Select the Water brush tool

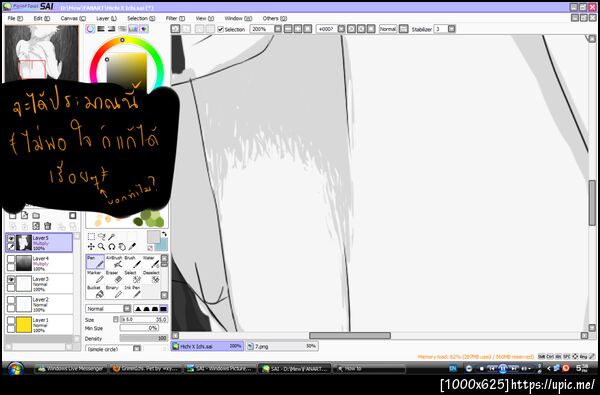point(151,262)
